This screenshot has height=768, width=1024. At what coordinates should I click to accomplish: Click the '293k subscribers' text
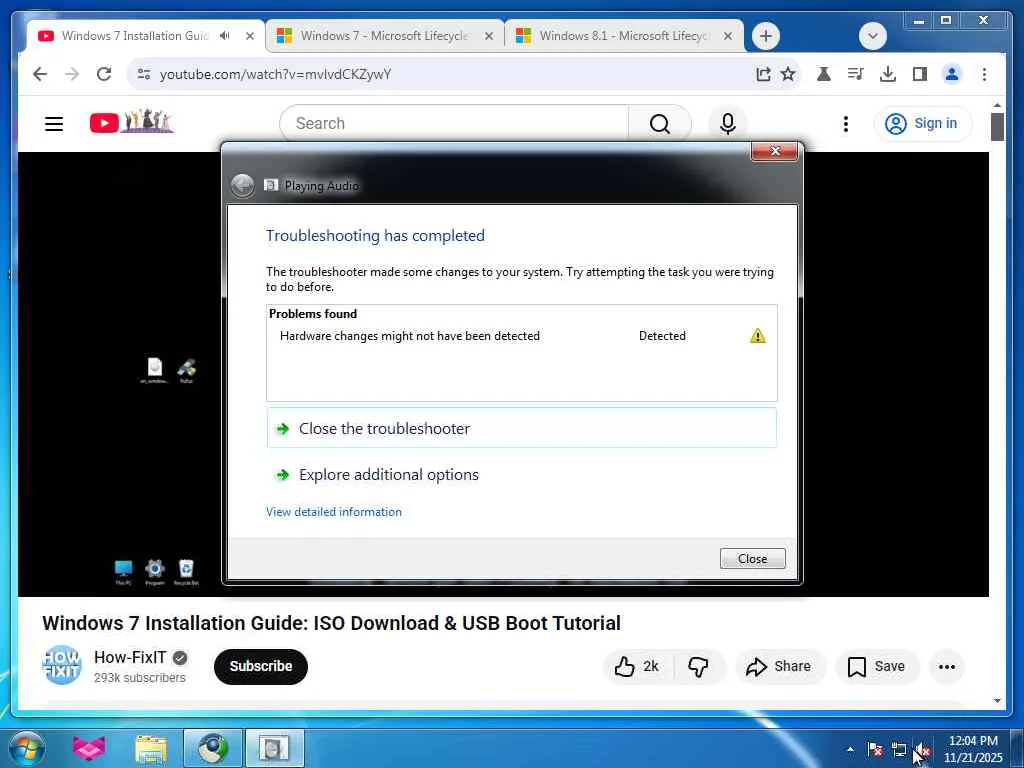(140, 678)
